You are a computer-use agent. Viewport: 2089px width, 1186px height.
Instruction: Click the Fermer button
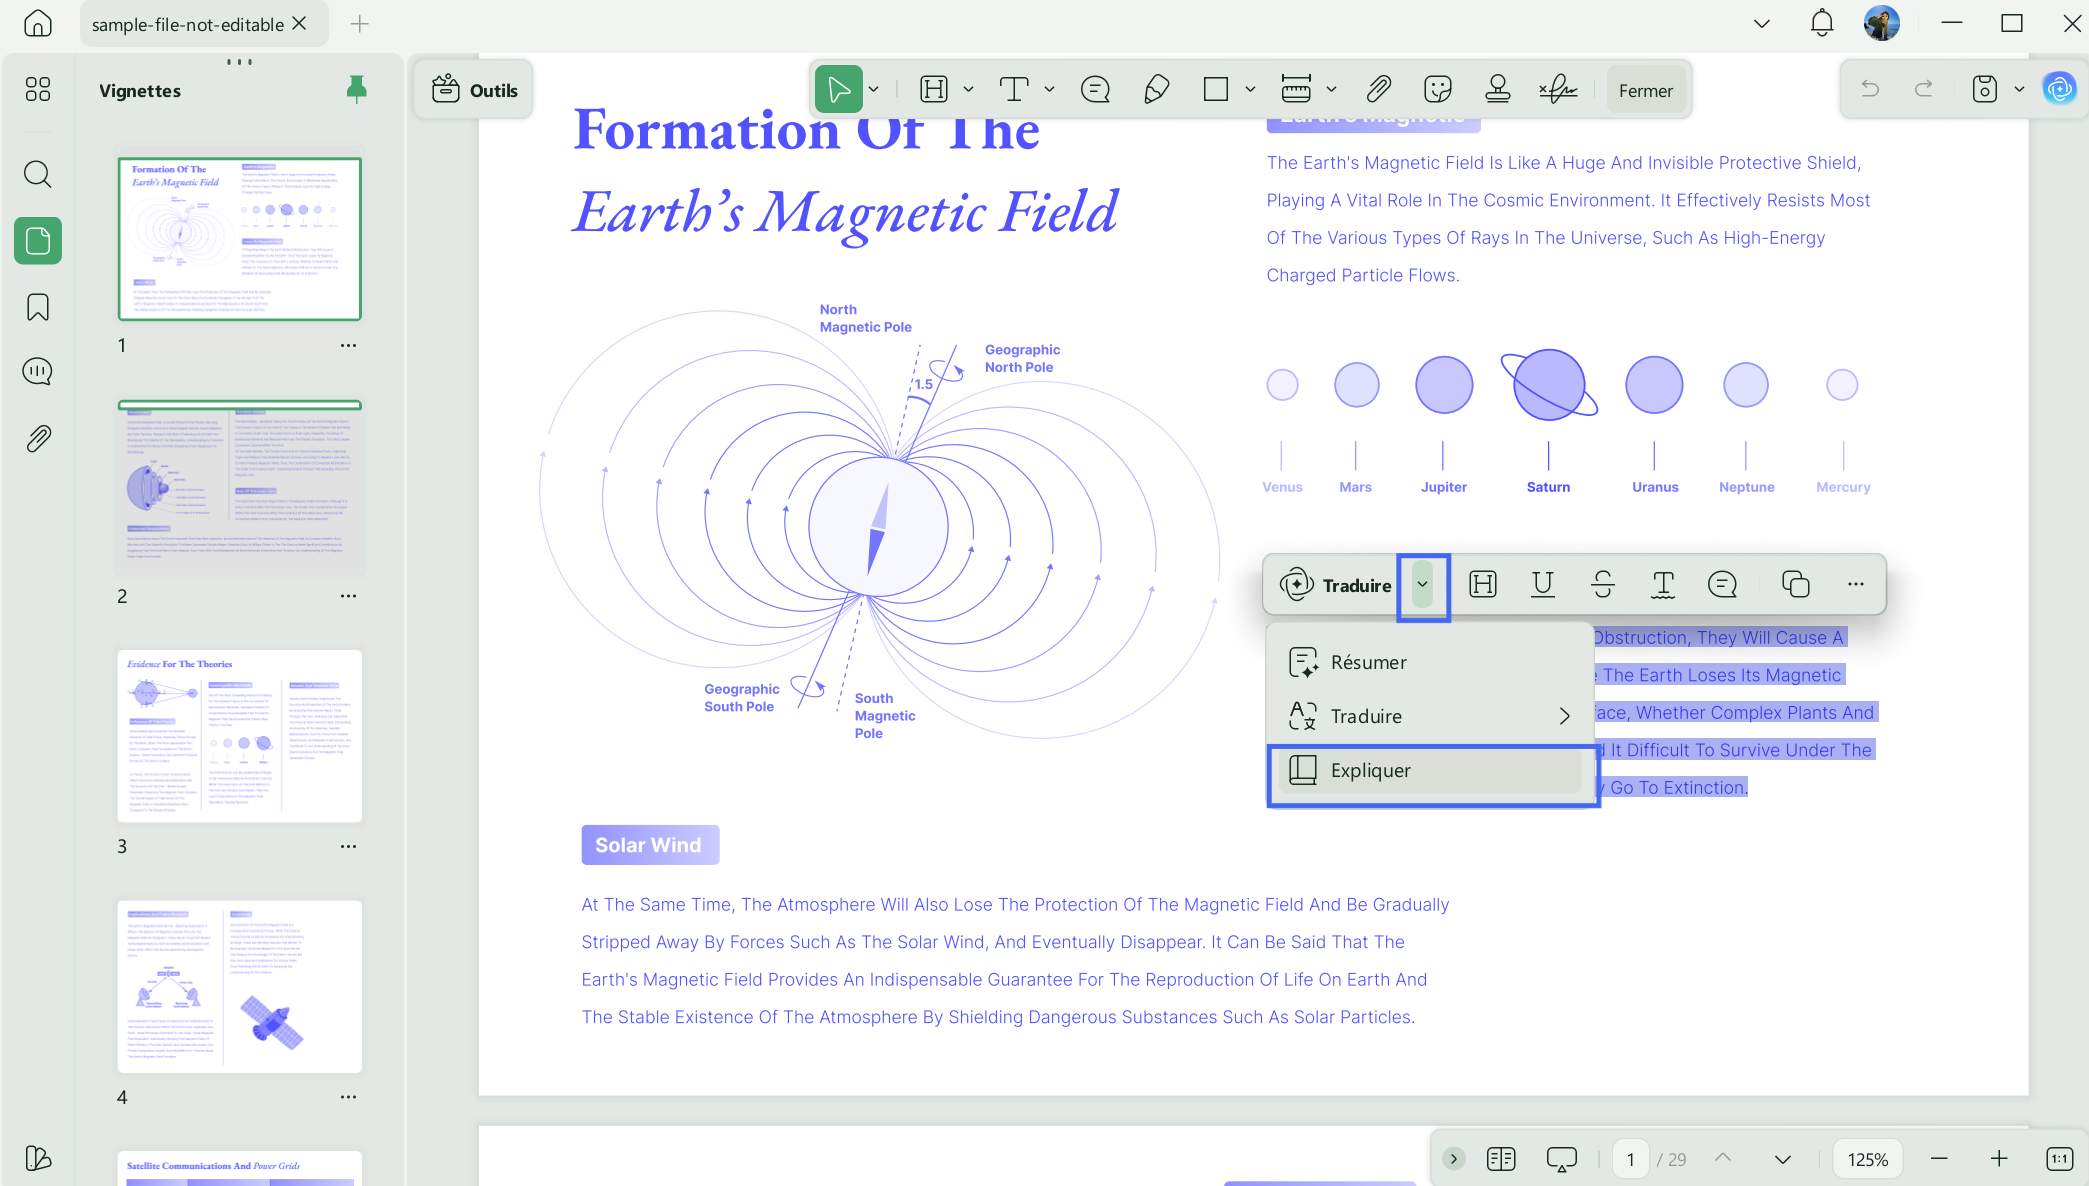(x=1645, y=91)
